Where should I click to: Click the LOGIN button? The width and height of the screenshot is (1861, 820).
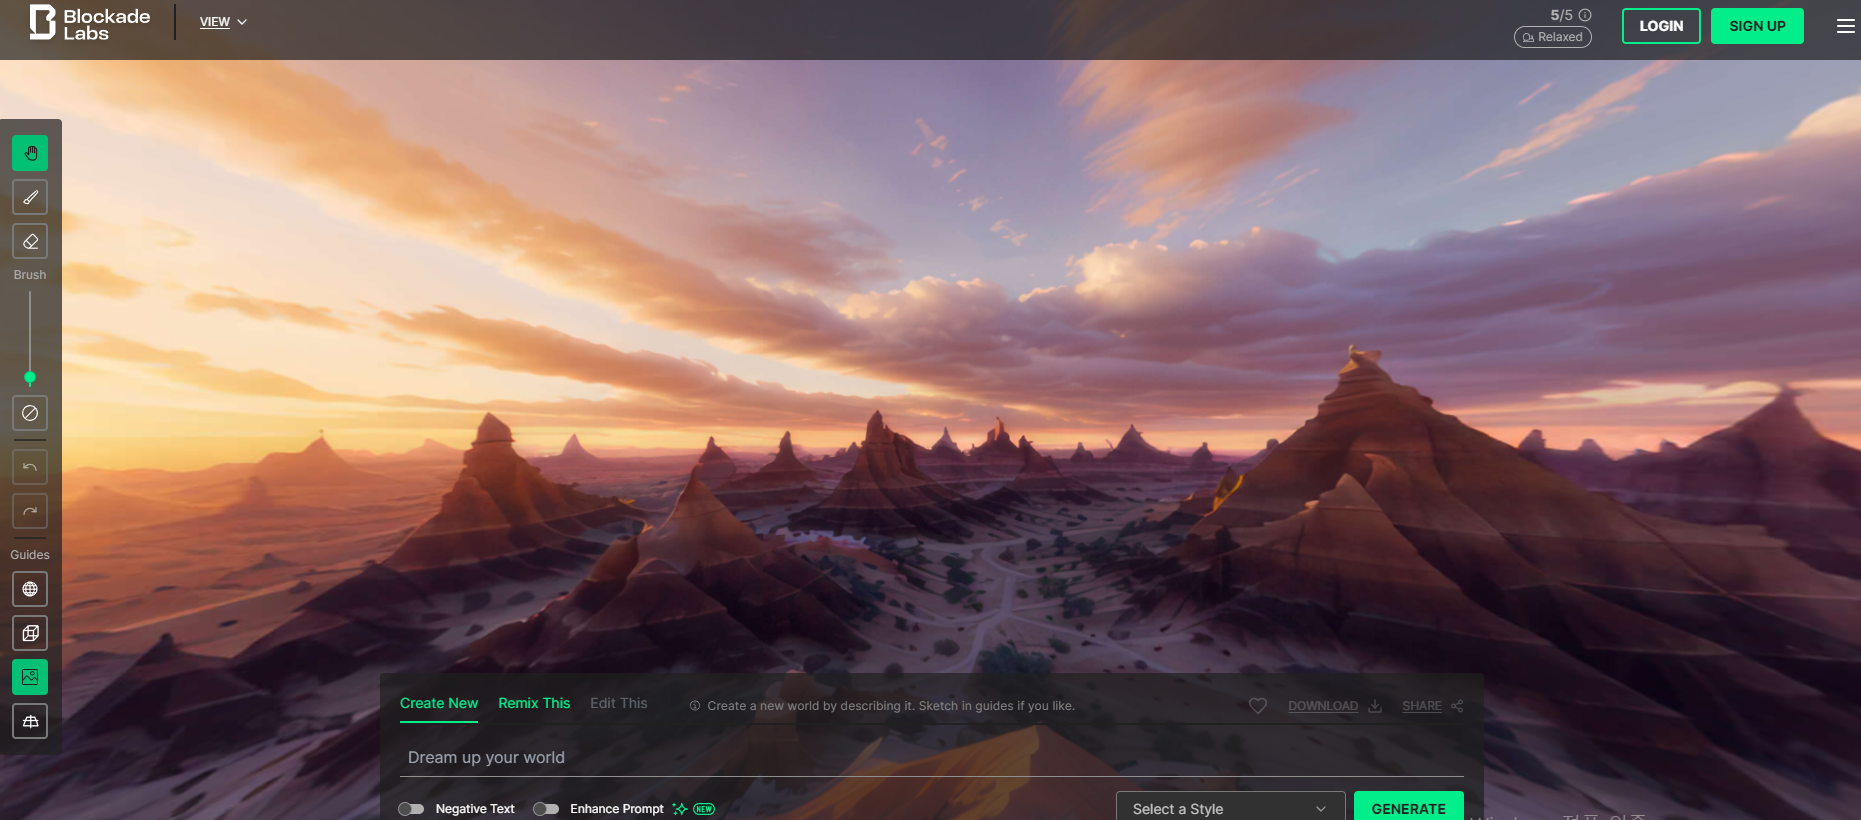[x=1661, y=26]
